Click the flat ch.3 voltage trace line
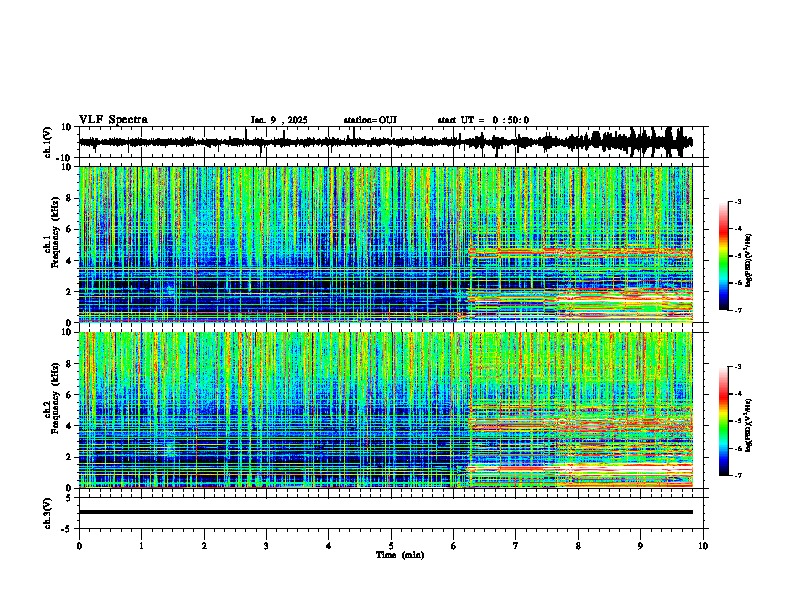Viewport: 792px width, 612px height. point(386,512)
